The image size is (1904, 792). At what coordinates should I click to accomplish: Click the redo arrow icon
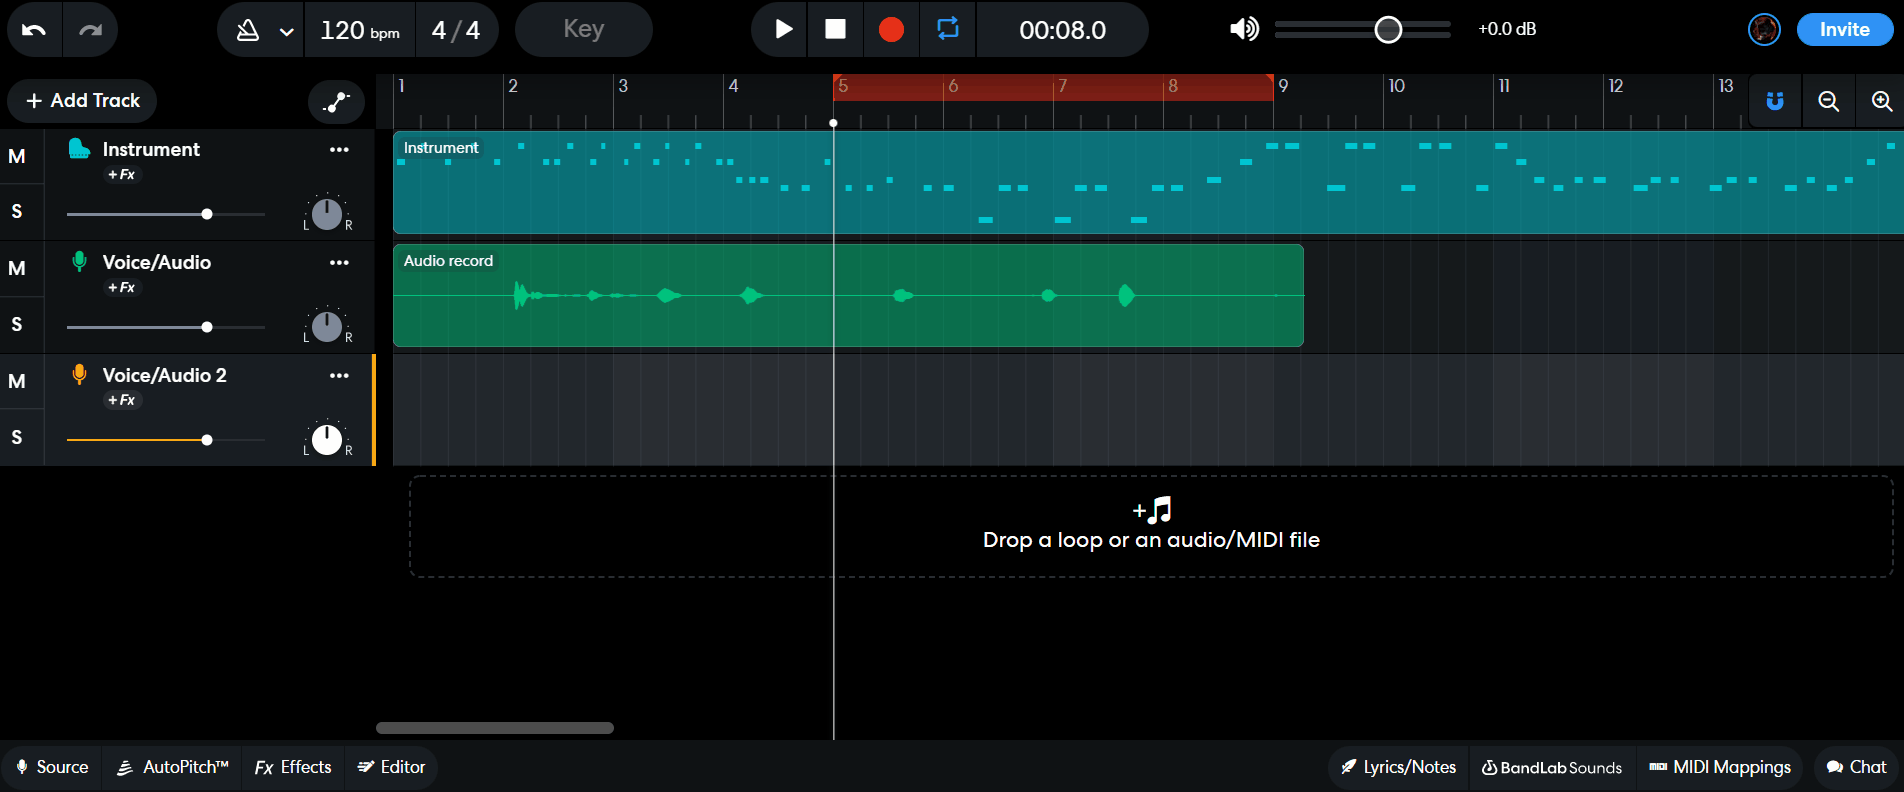[x=90, y=30]
